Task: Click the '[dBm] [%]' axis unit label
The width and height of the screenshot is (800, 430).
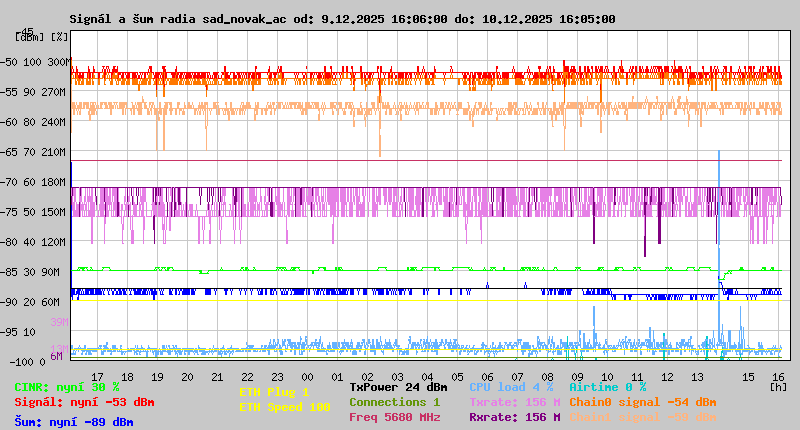Action: pyautogui.click(x=42, y=37)
